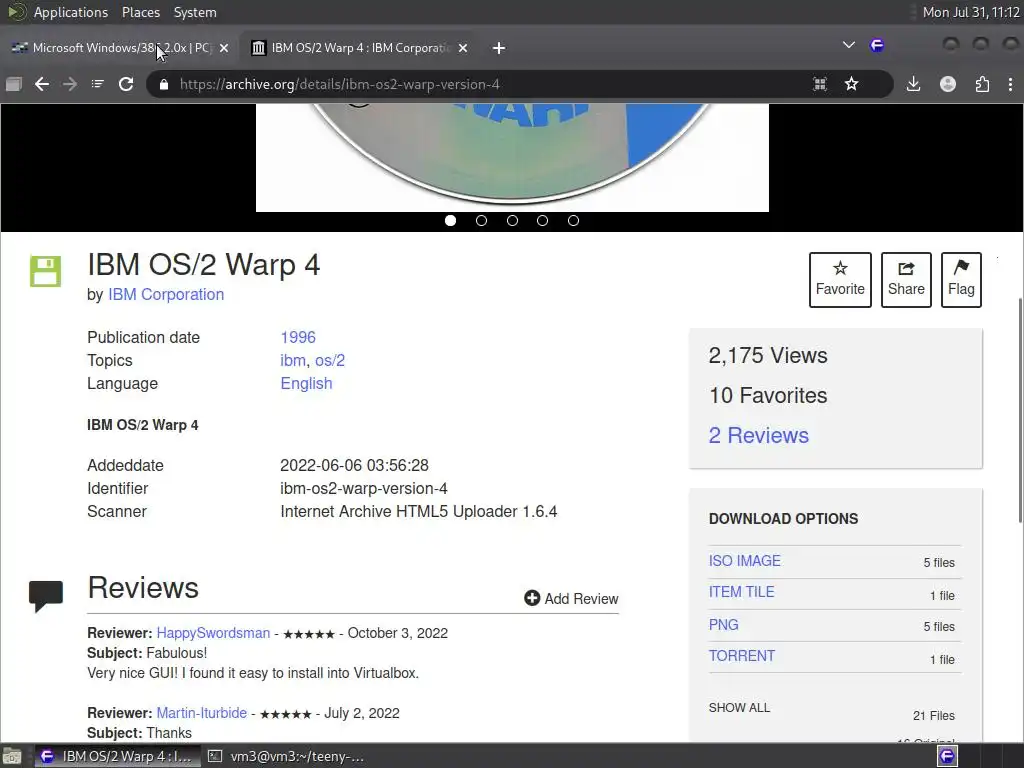Bookmark this page with the star icon
This screenshot has height=768, width=1024.
point(852,84)
